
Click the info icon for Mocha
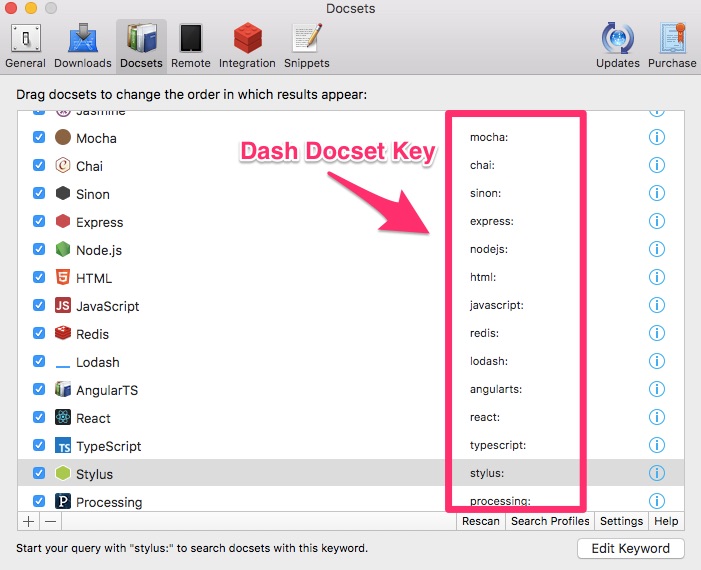click(x=656, y=137)
